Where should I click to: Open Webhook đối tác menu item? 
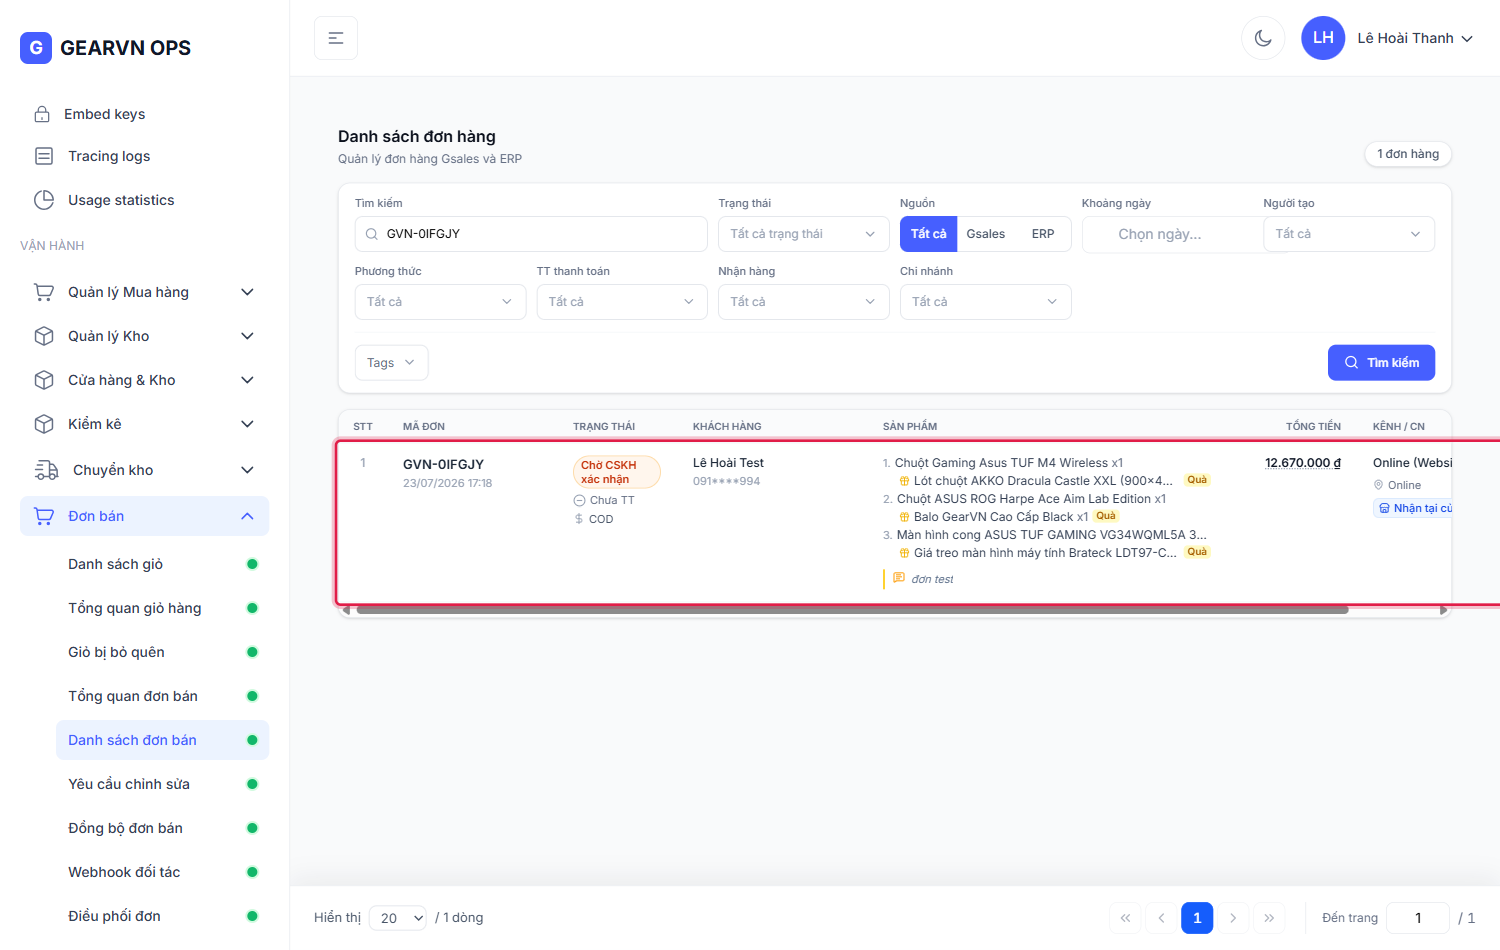click(162, 872)
